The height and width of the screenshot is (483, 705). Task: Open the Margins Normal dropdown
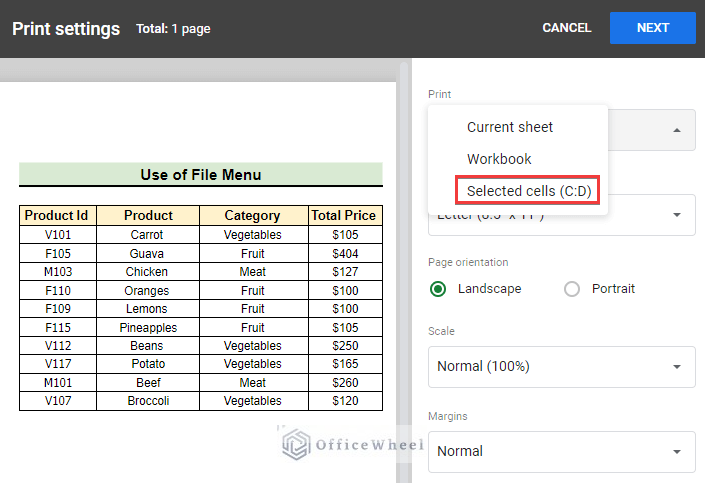tap(562, 452)
